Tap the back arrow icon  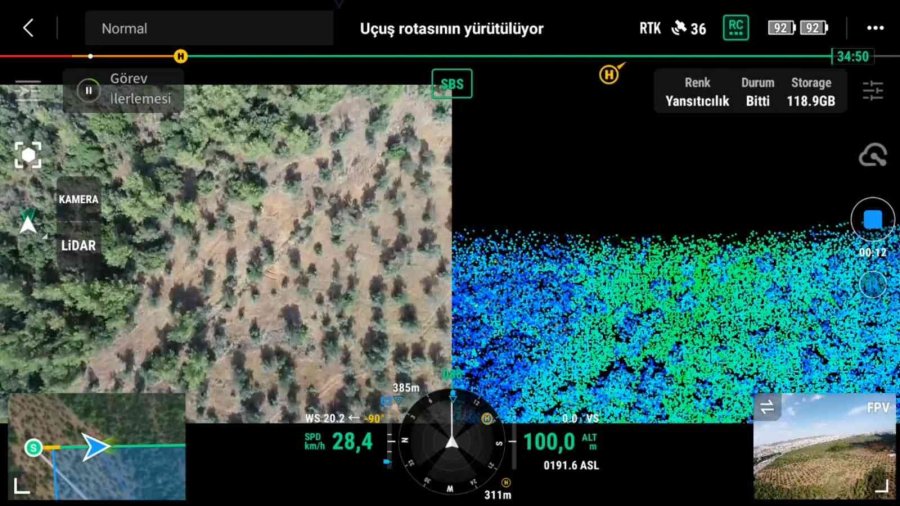coord(28,28)
